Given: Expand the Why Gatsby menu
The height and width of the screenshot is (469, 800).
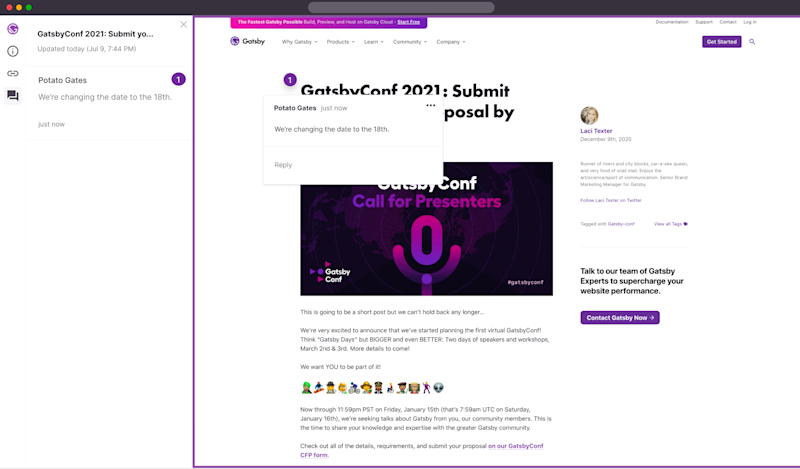Looking at the screenshot, I should [299, 42].
